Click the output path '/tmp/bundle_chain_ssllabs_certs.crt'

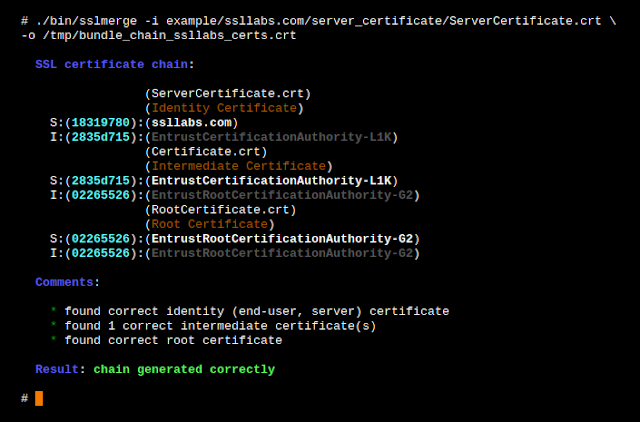click(x=169, y=36)
